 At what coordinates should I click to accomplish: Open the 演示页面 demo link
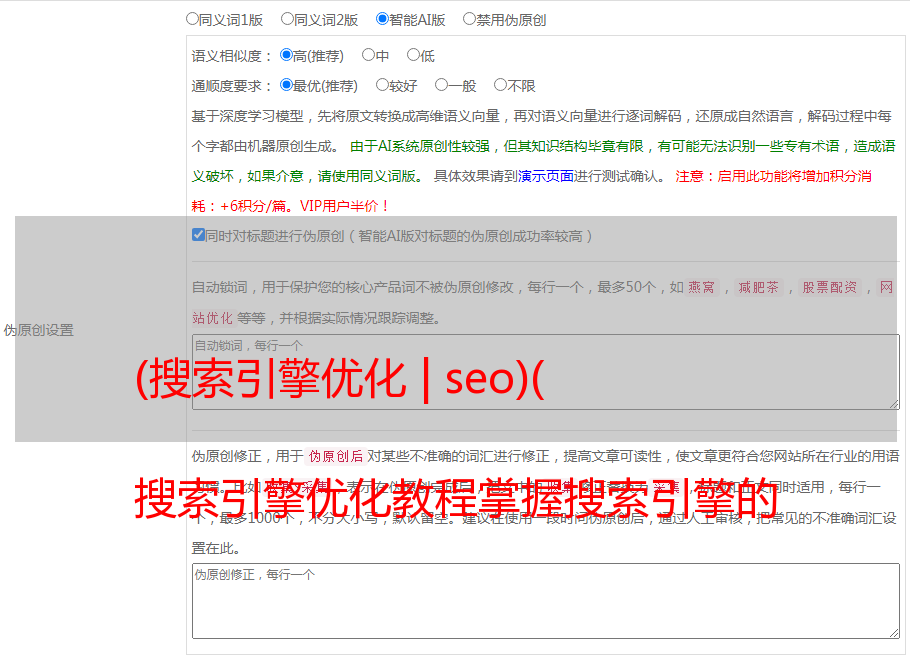pyautogui.click(x=545, y=176)
